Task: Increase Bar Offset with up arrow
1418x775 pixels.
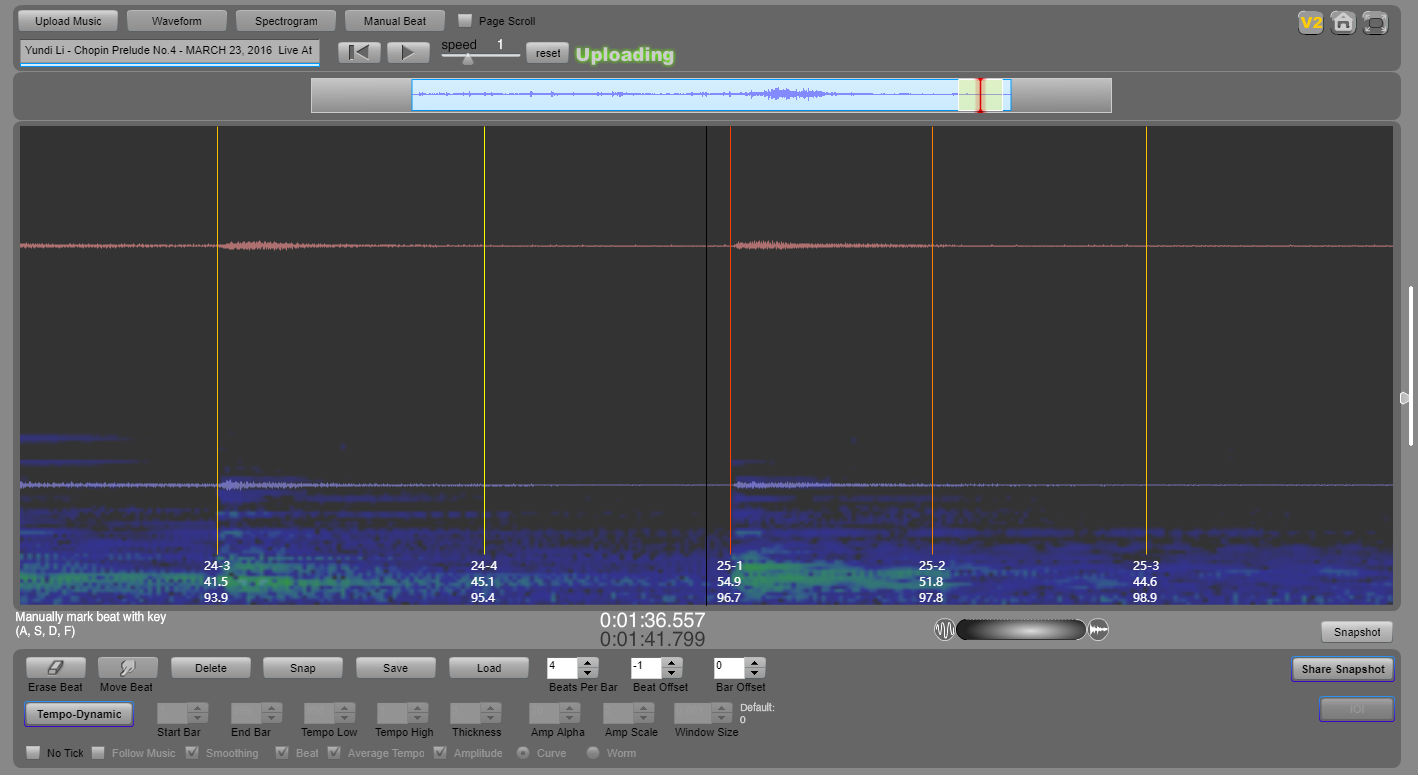Action: (755, 662)
